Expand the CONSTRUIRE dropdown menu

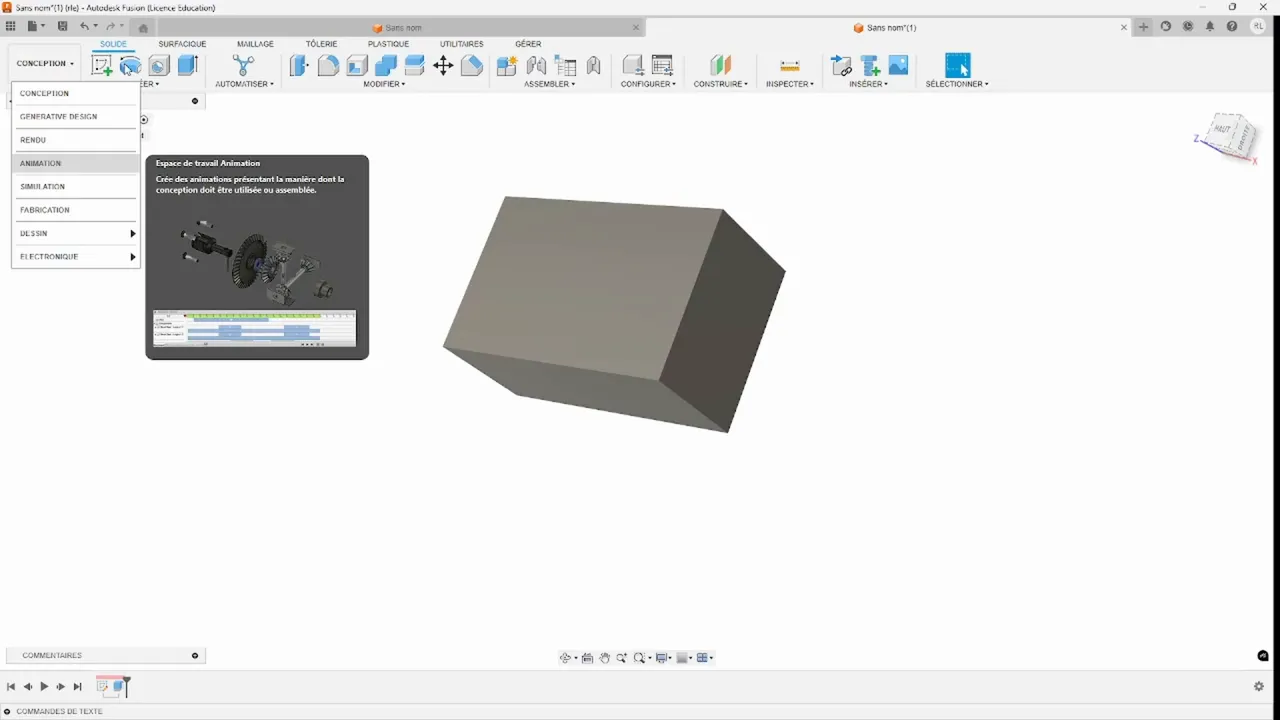point(721,84)
